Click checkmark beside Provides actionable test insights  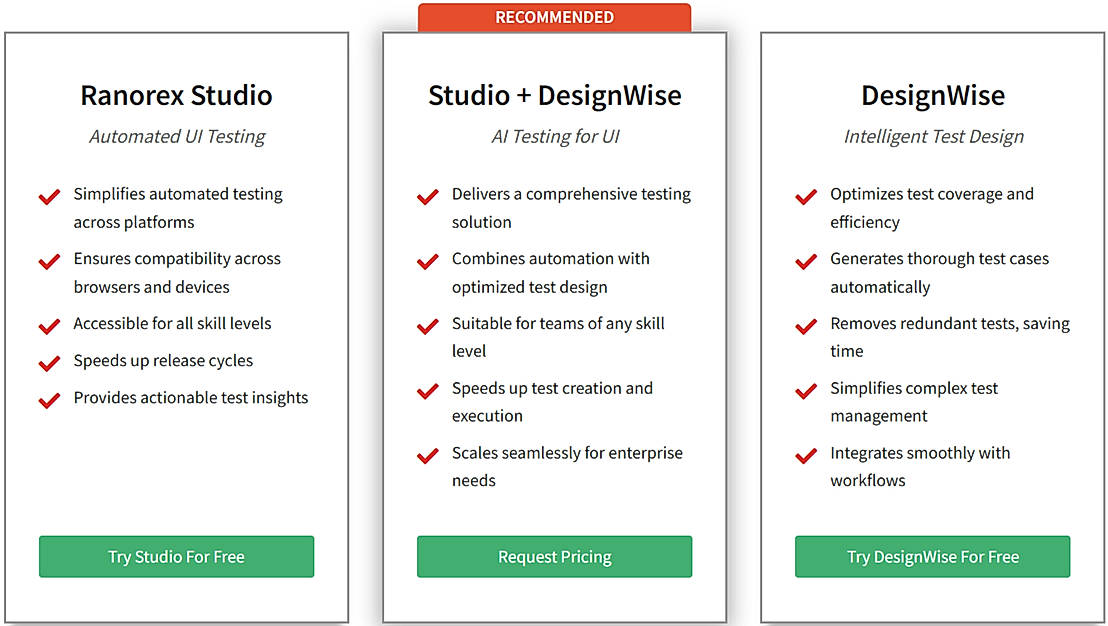[50, 400]
